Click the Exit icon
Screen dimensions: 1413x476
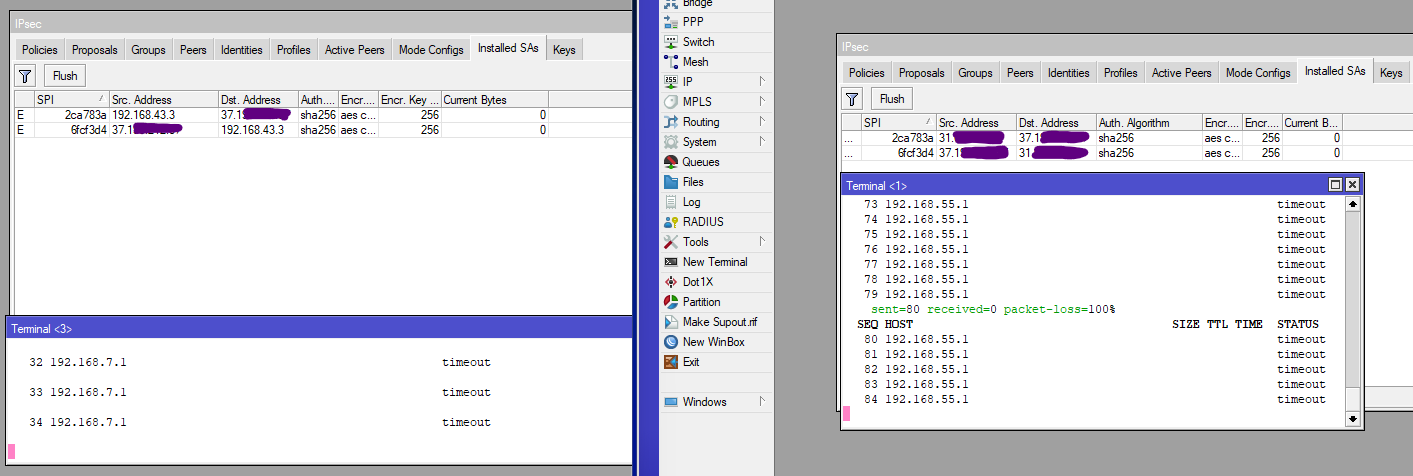coord(671,362)
